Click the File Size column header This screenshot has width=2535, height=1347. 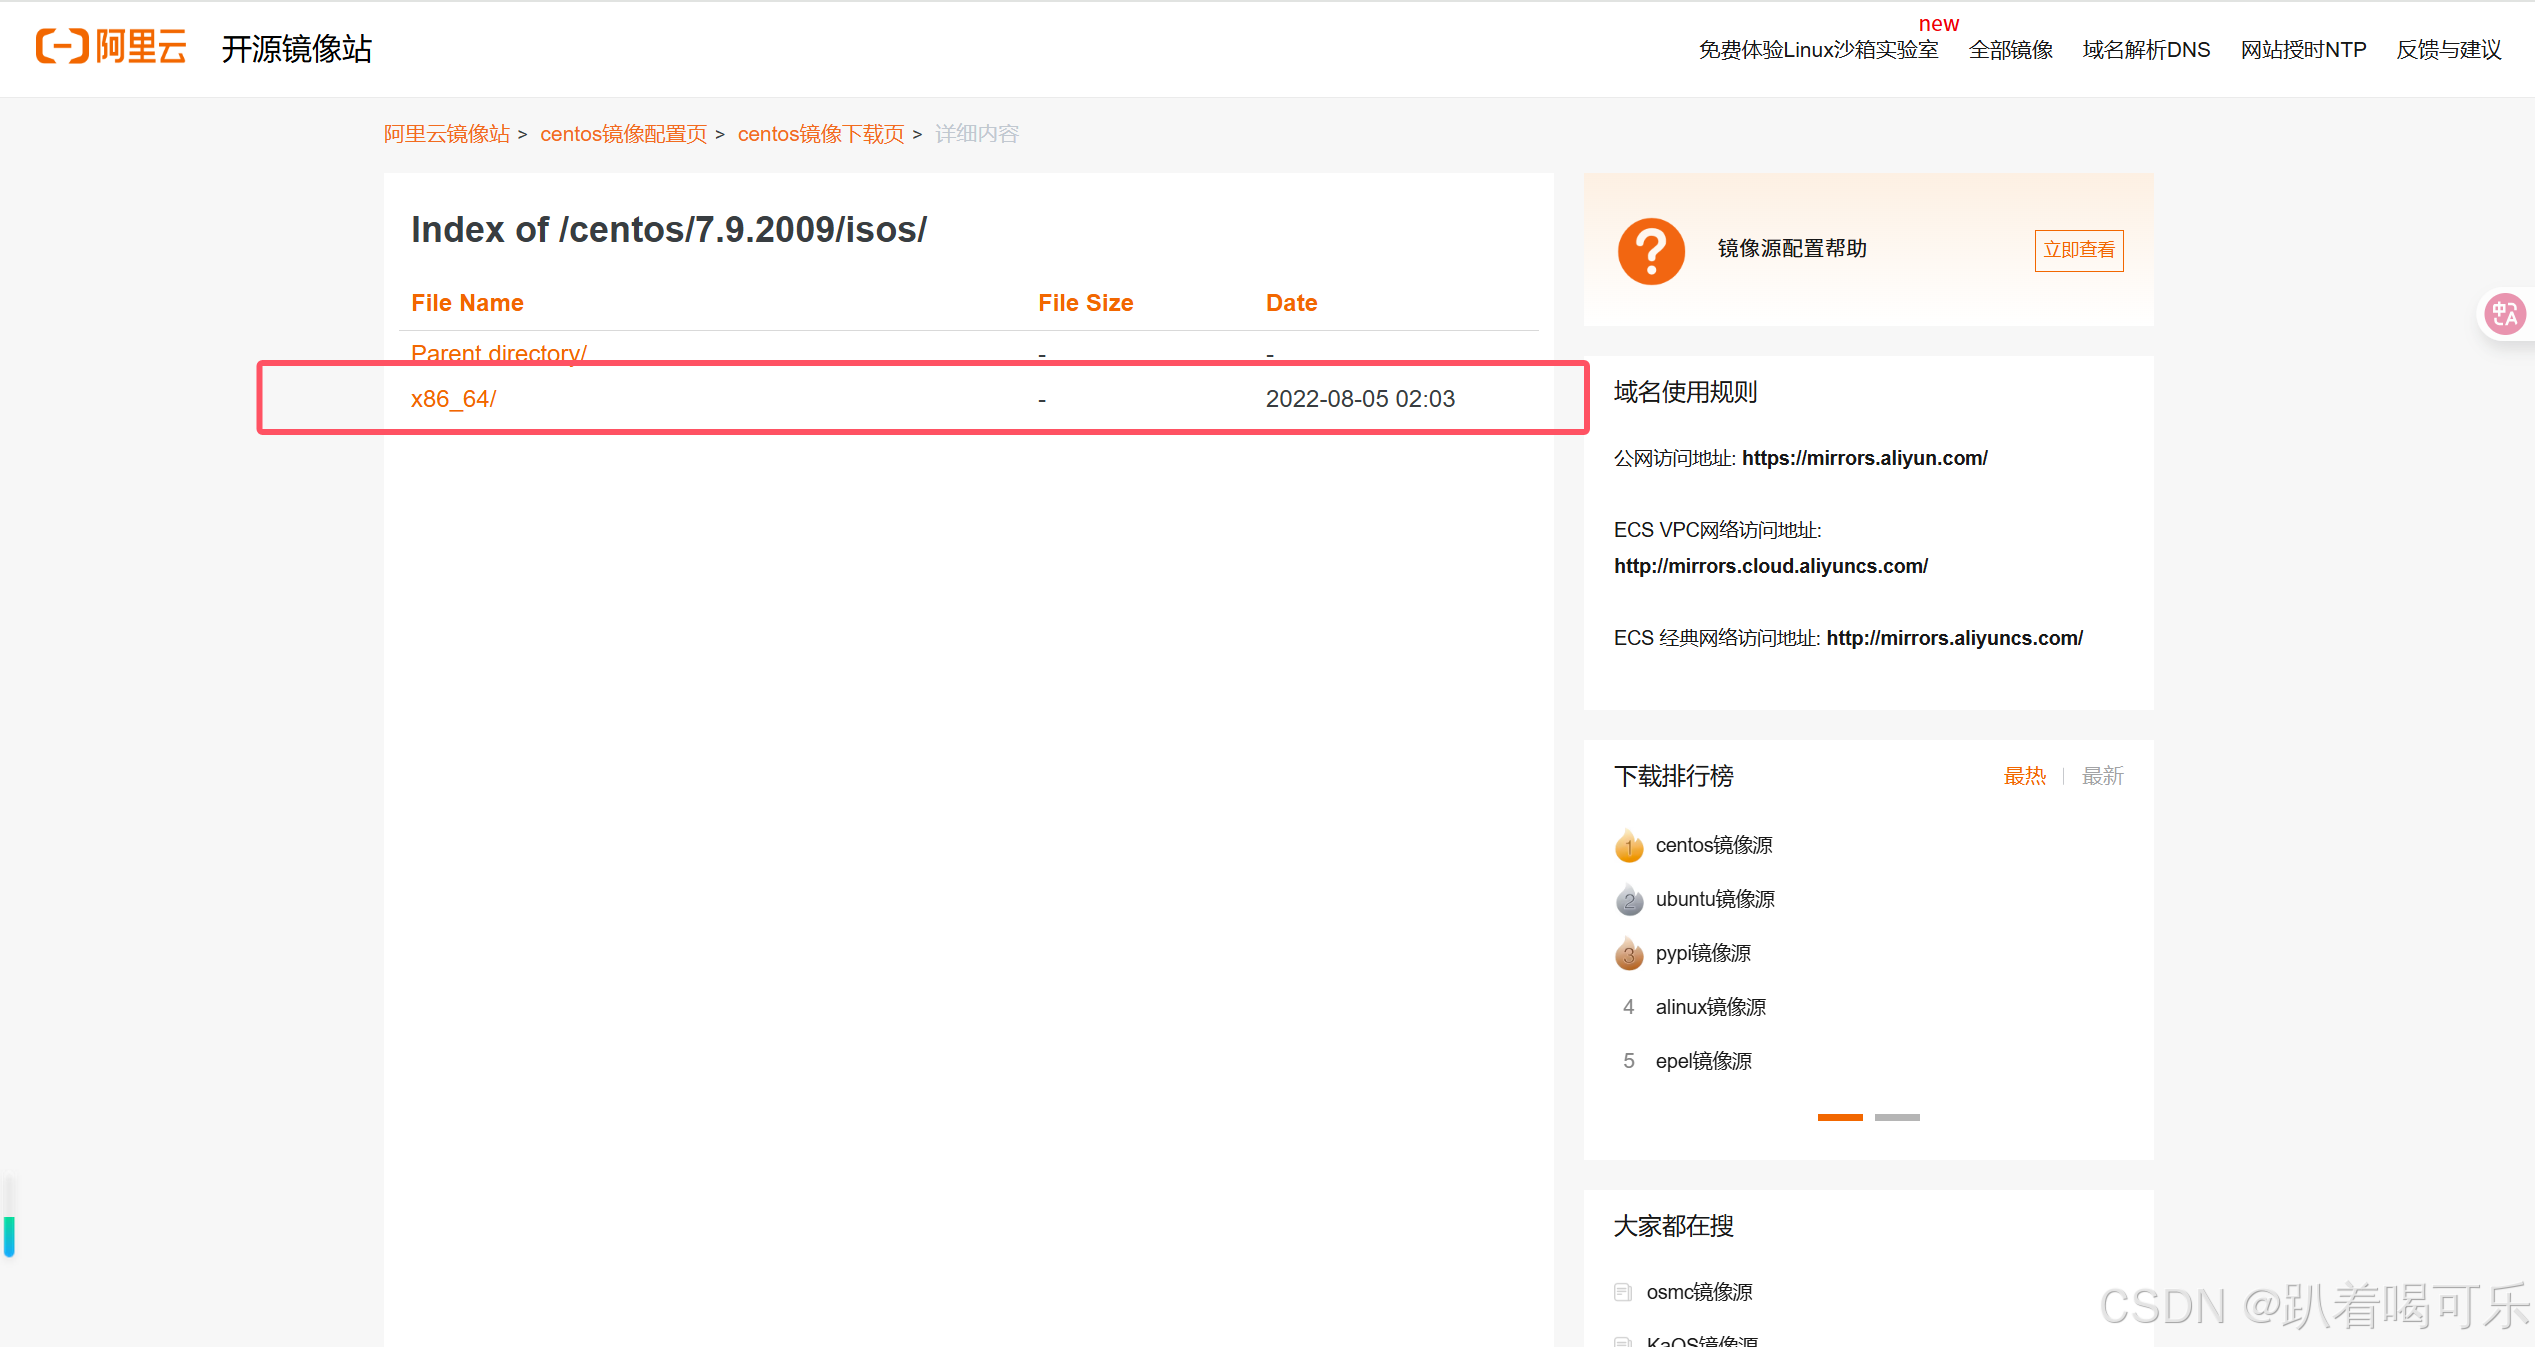(x=1085, y=303)
